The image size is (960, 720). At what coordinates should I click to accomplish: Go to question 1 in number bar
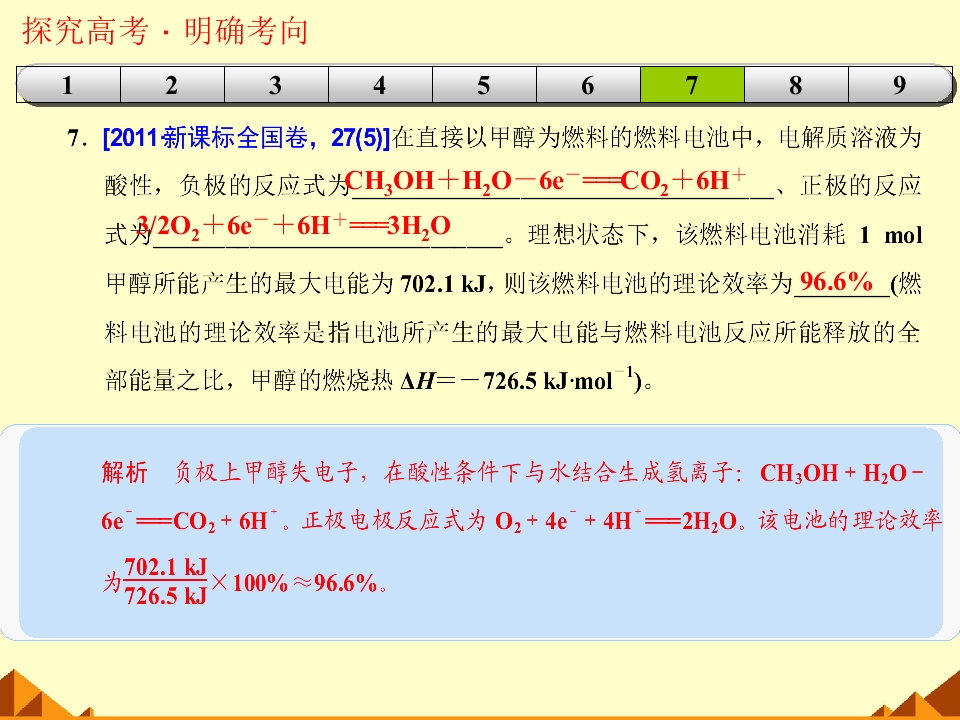point(68,84)
